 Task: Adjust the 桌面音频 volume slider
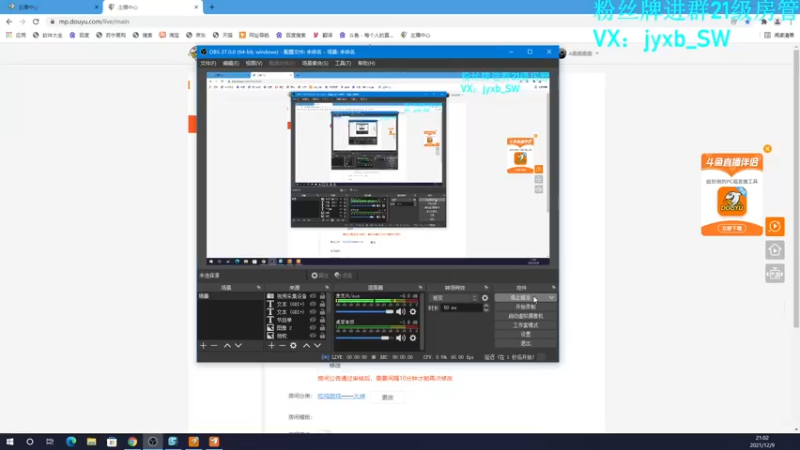click(x=363, y=338)
